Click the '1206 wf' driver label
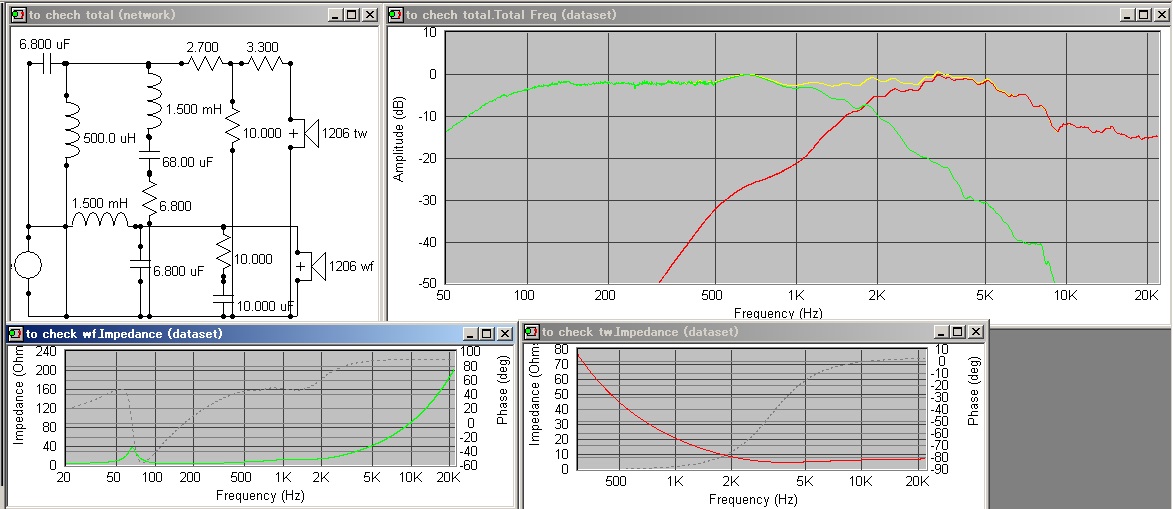This screenshot has height=509, width=1173. click(351, 266)
